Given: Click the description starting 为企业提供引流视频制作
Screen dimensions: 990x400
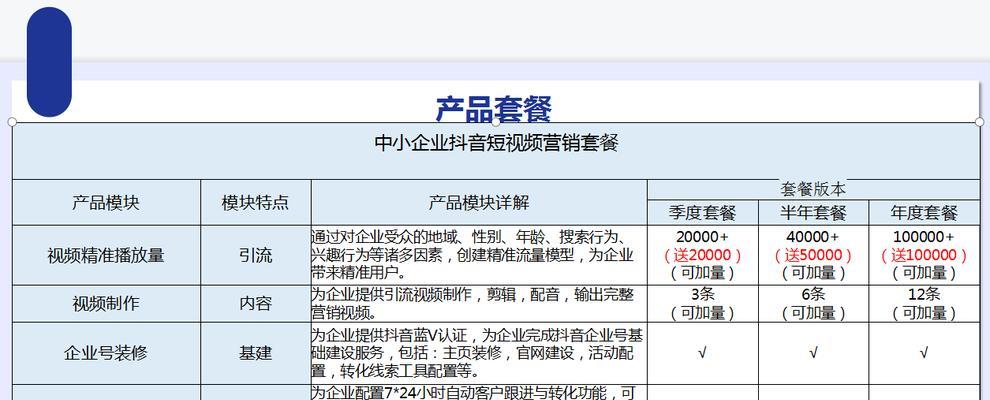Looking at the screenshot, I should pyautogui.click(x=472, y=303).
